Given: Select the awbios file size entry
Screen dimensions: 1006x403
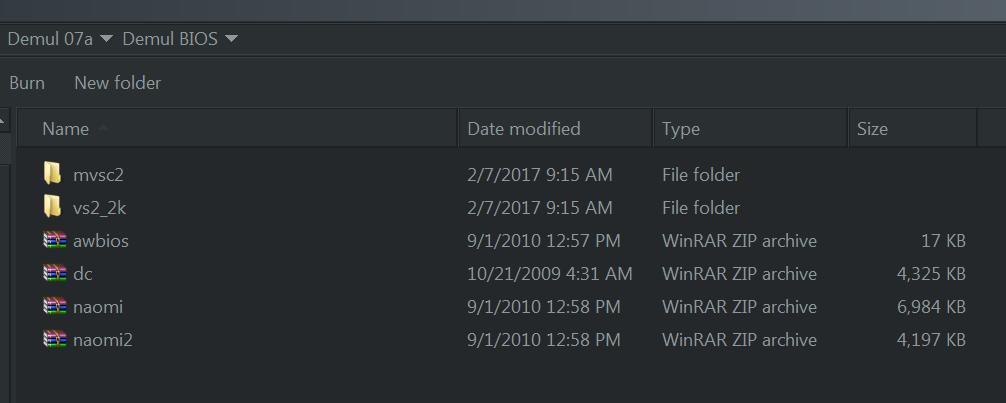Looking at the screenshot, I should tap(942, 241).
